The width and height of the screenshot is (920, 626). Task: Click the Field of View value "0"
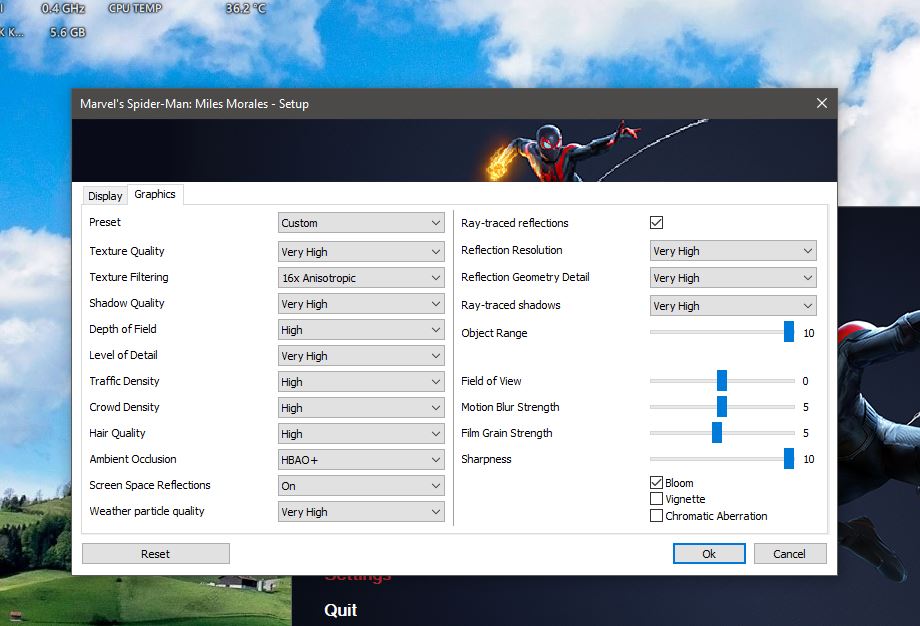(x=806, y=381)
